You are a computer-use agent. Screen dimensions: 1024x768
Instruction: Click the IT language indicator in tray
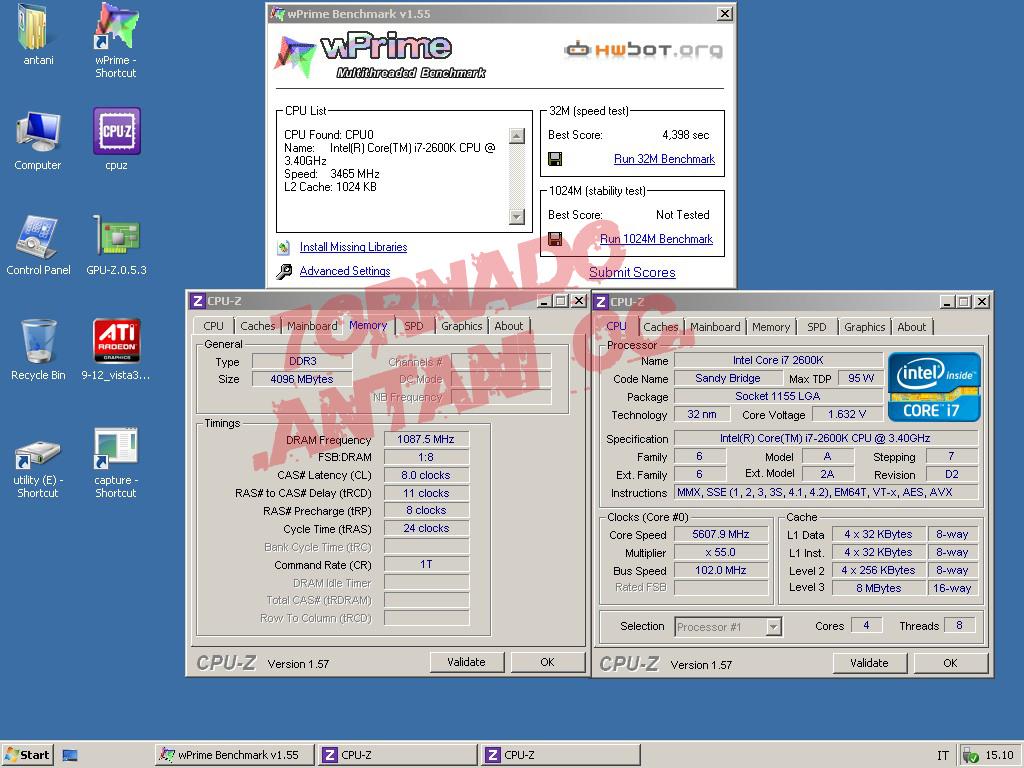[942, 756]
